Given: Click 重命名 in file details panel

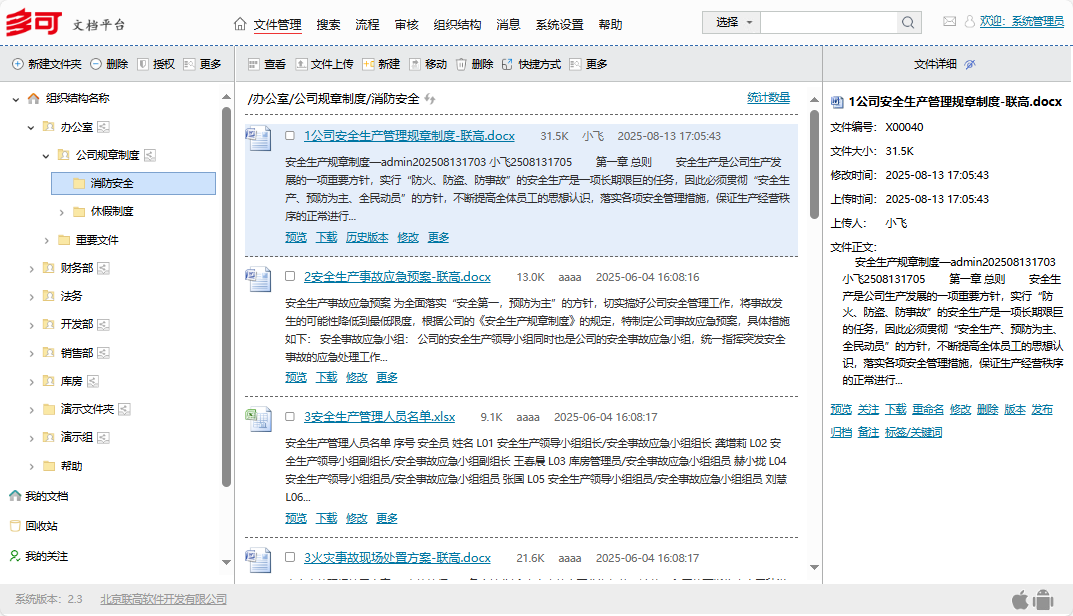Looking at the screenshot, I should coord(928,409).
